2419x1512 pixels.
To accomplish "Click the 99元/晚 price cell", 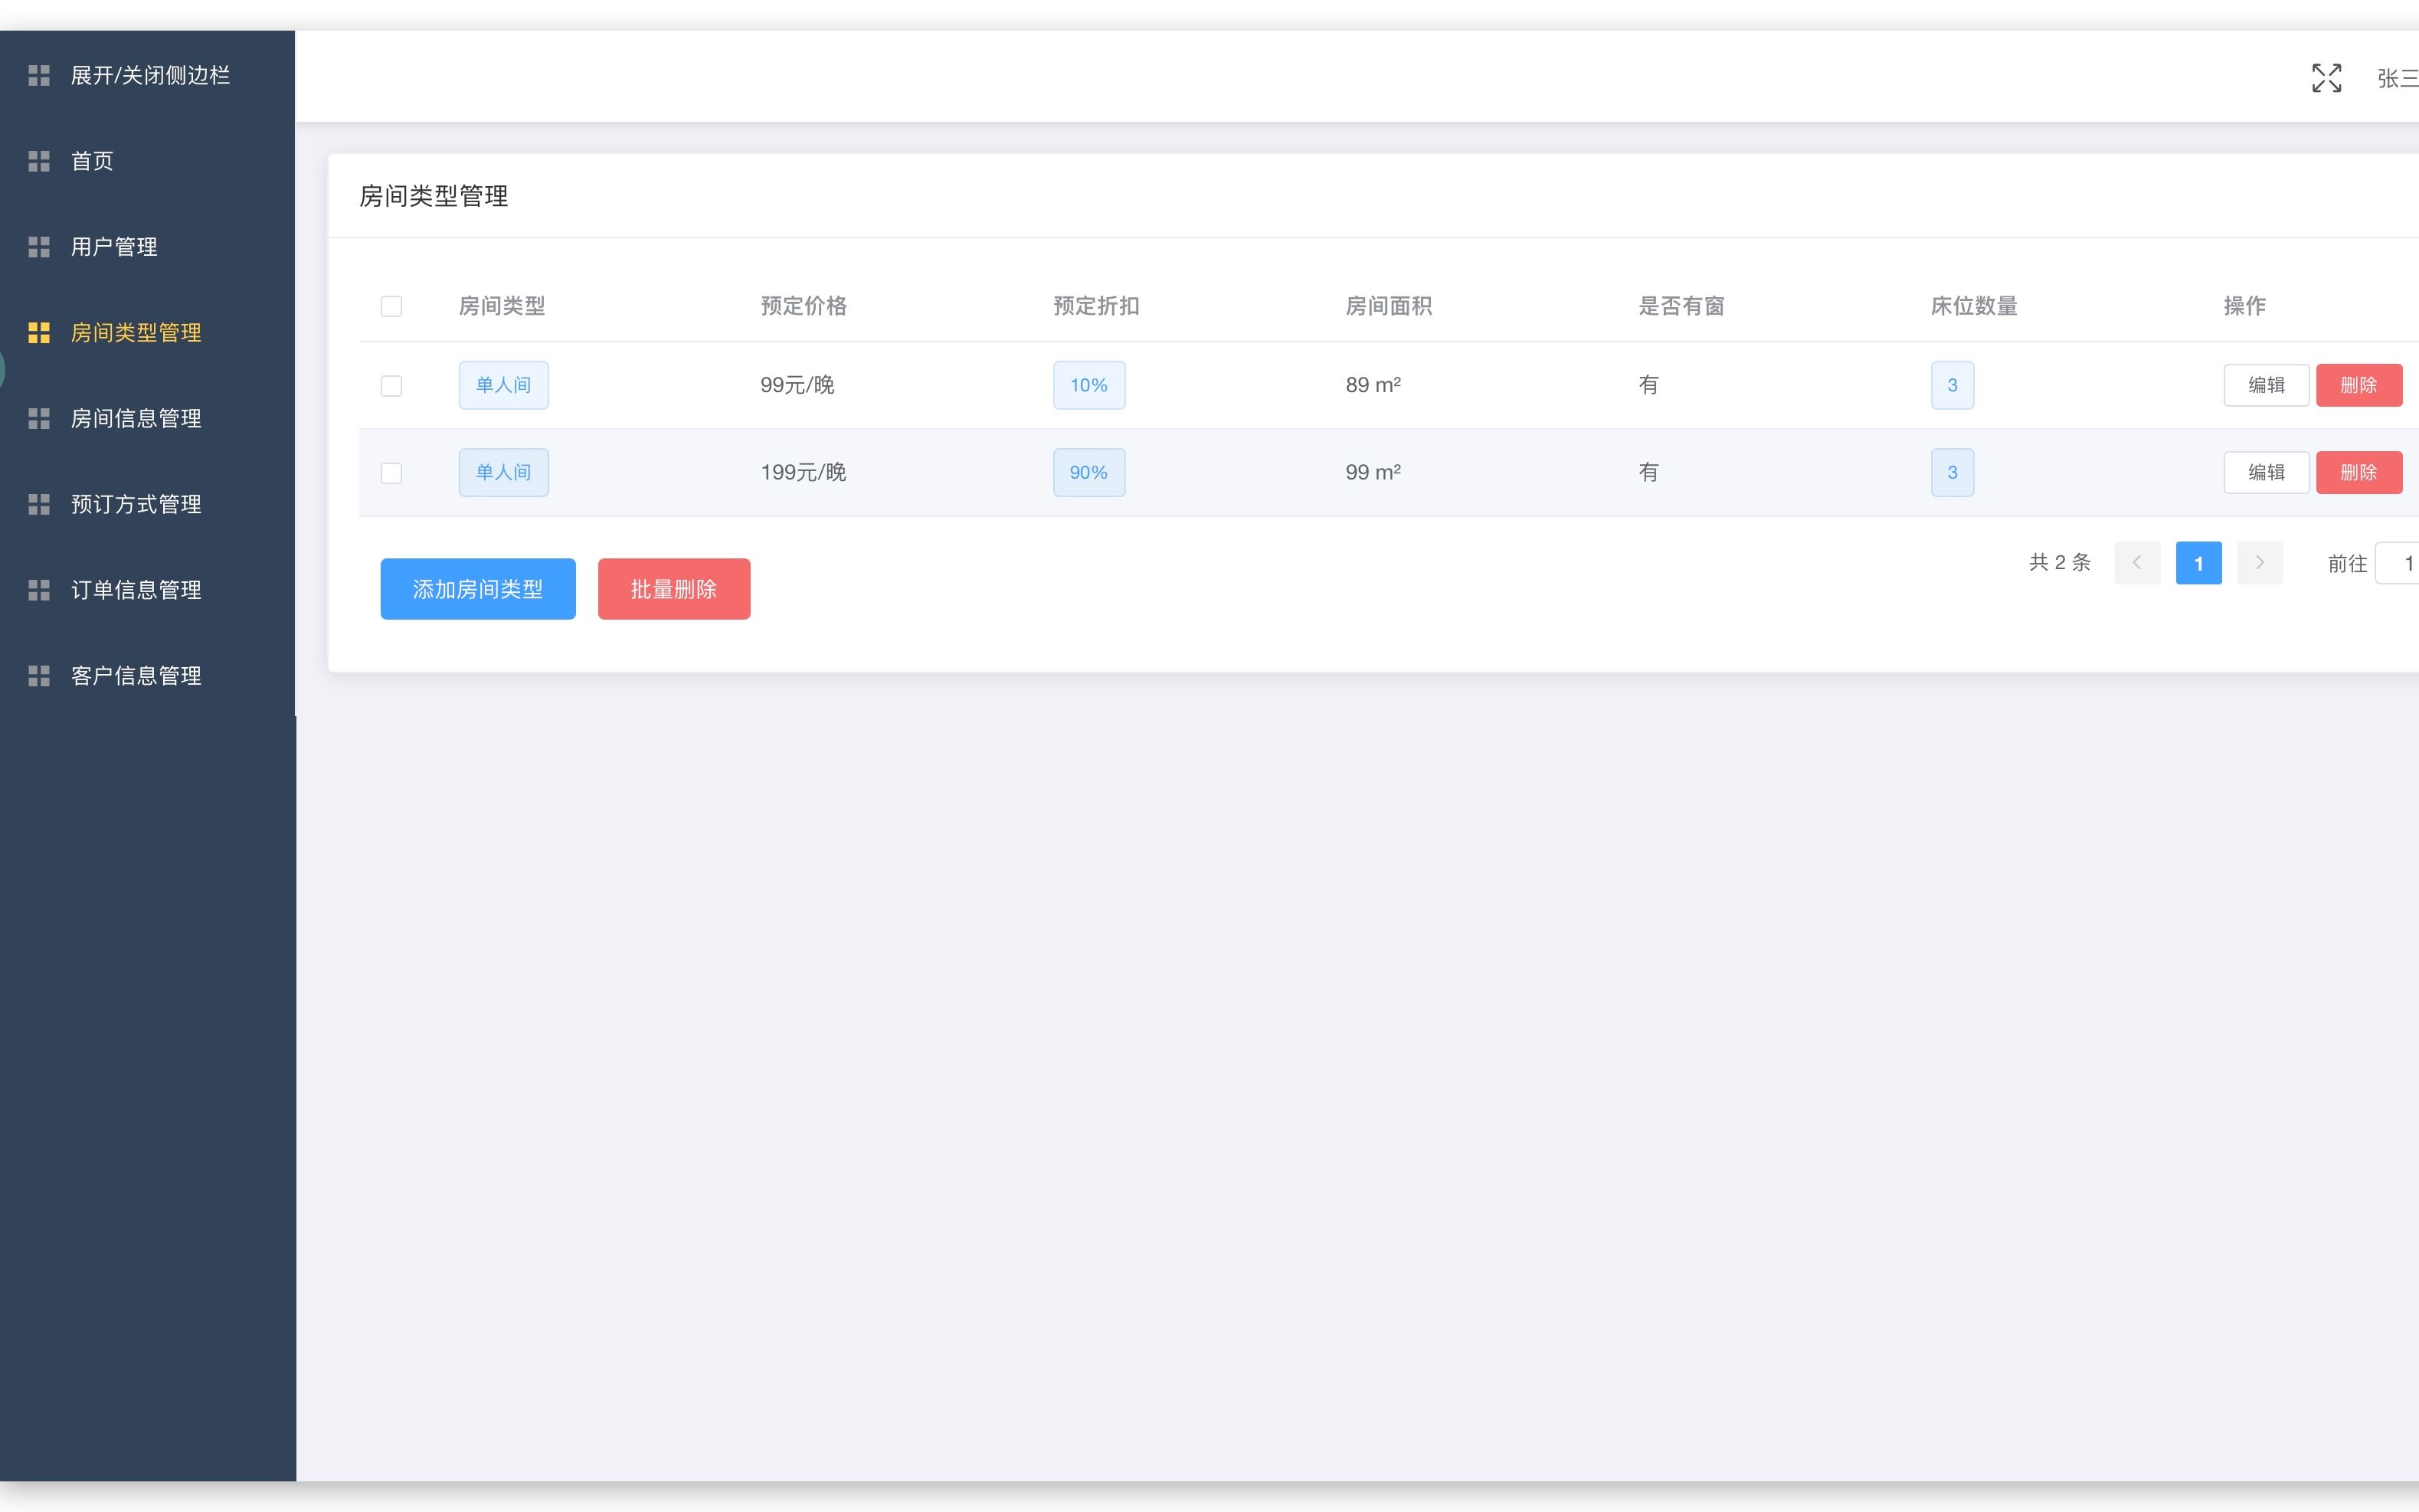I will point(797,385).
